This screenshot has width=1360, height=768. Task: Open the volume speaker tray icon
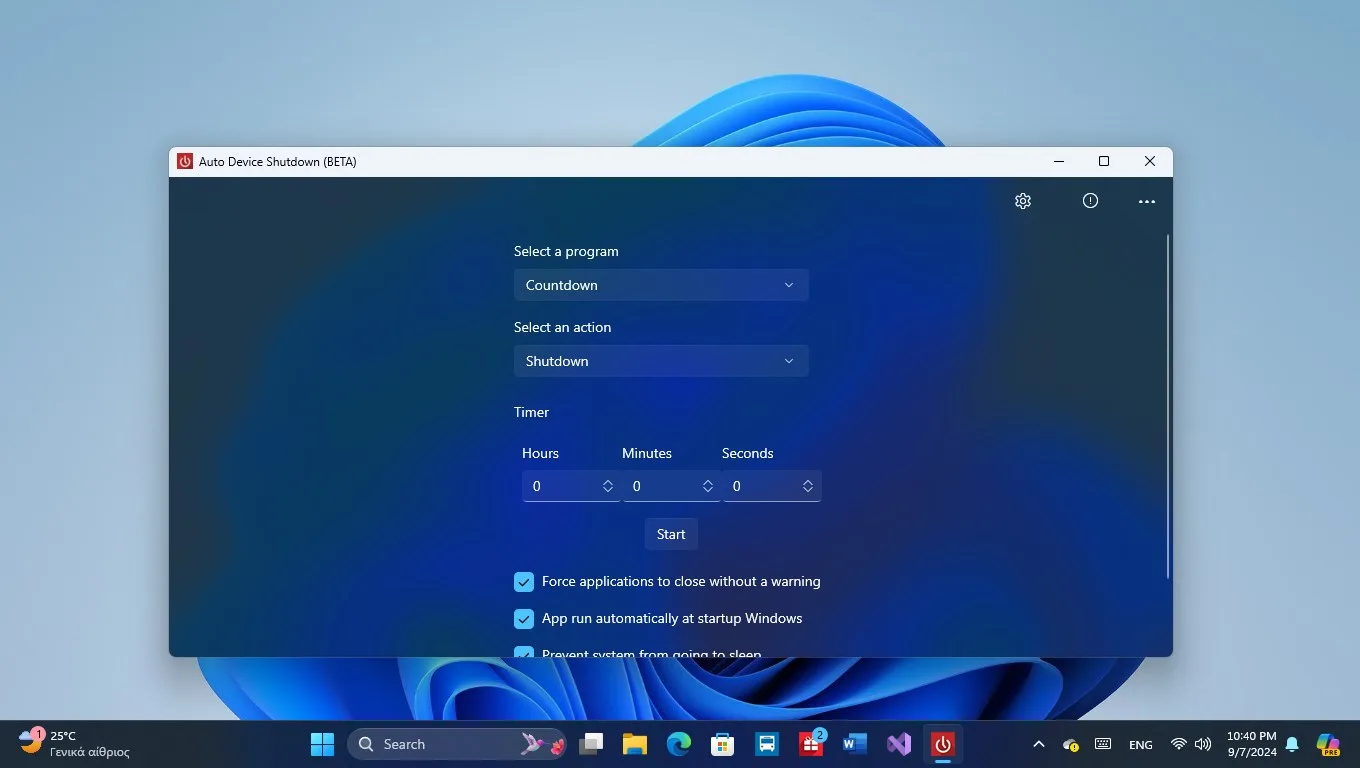click(x=1203, y=744)
